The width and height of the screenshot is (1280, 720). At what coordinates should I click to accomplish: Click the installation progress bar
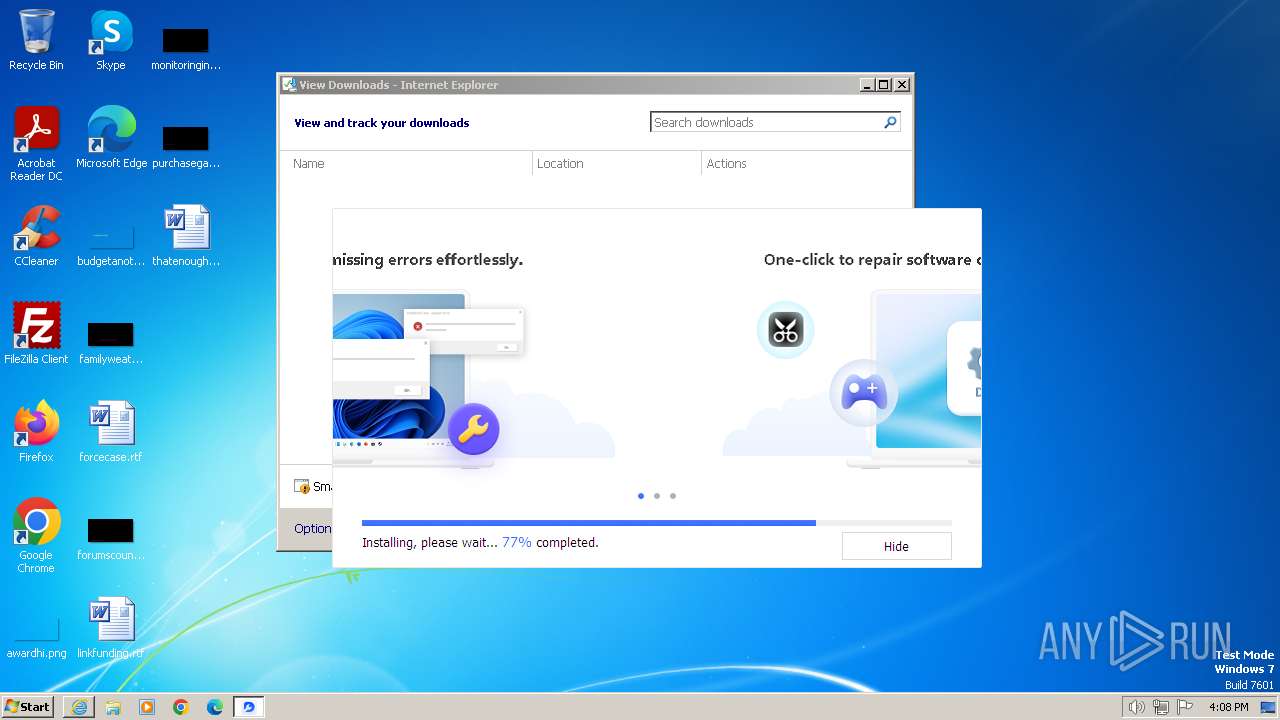tap(656, 523)
